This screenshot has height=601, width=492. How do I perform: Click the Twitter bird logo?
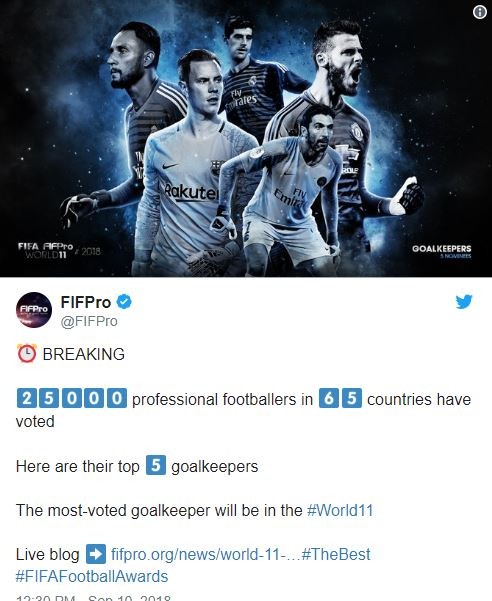click(x=464, y=302)
